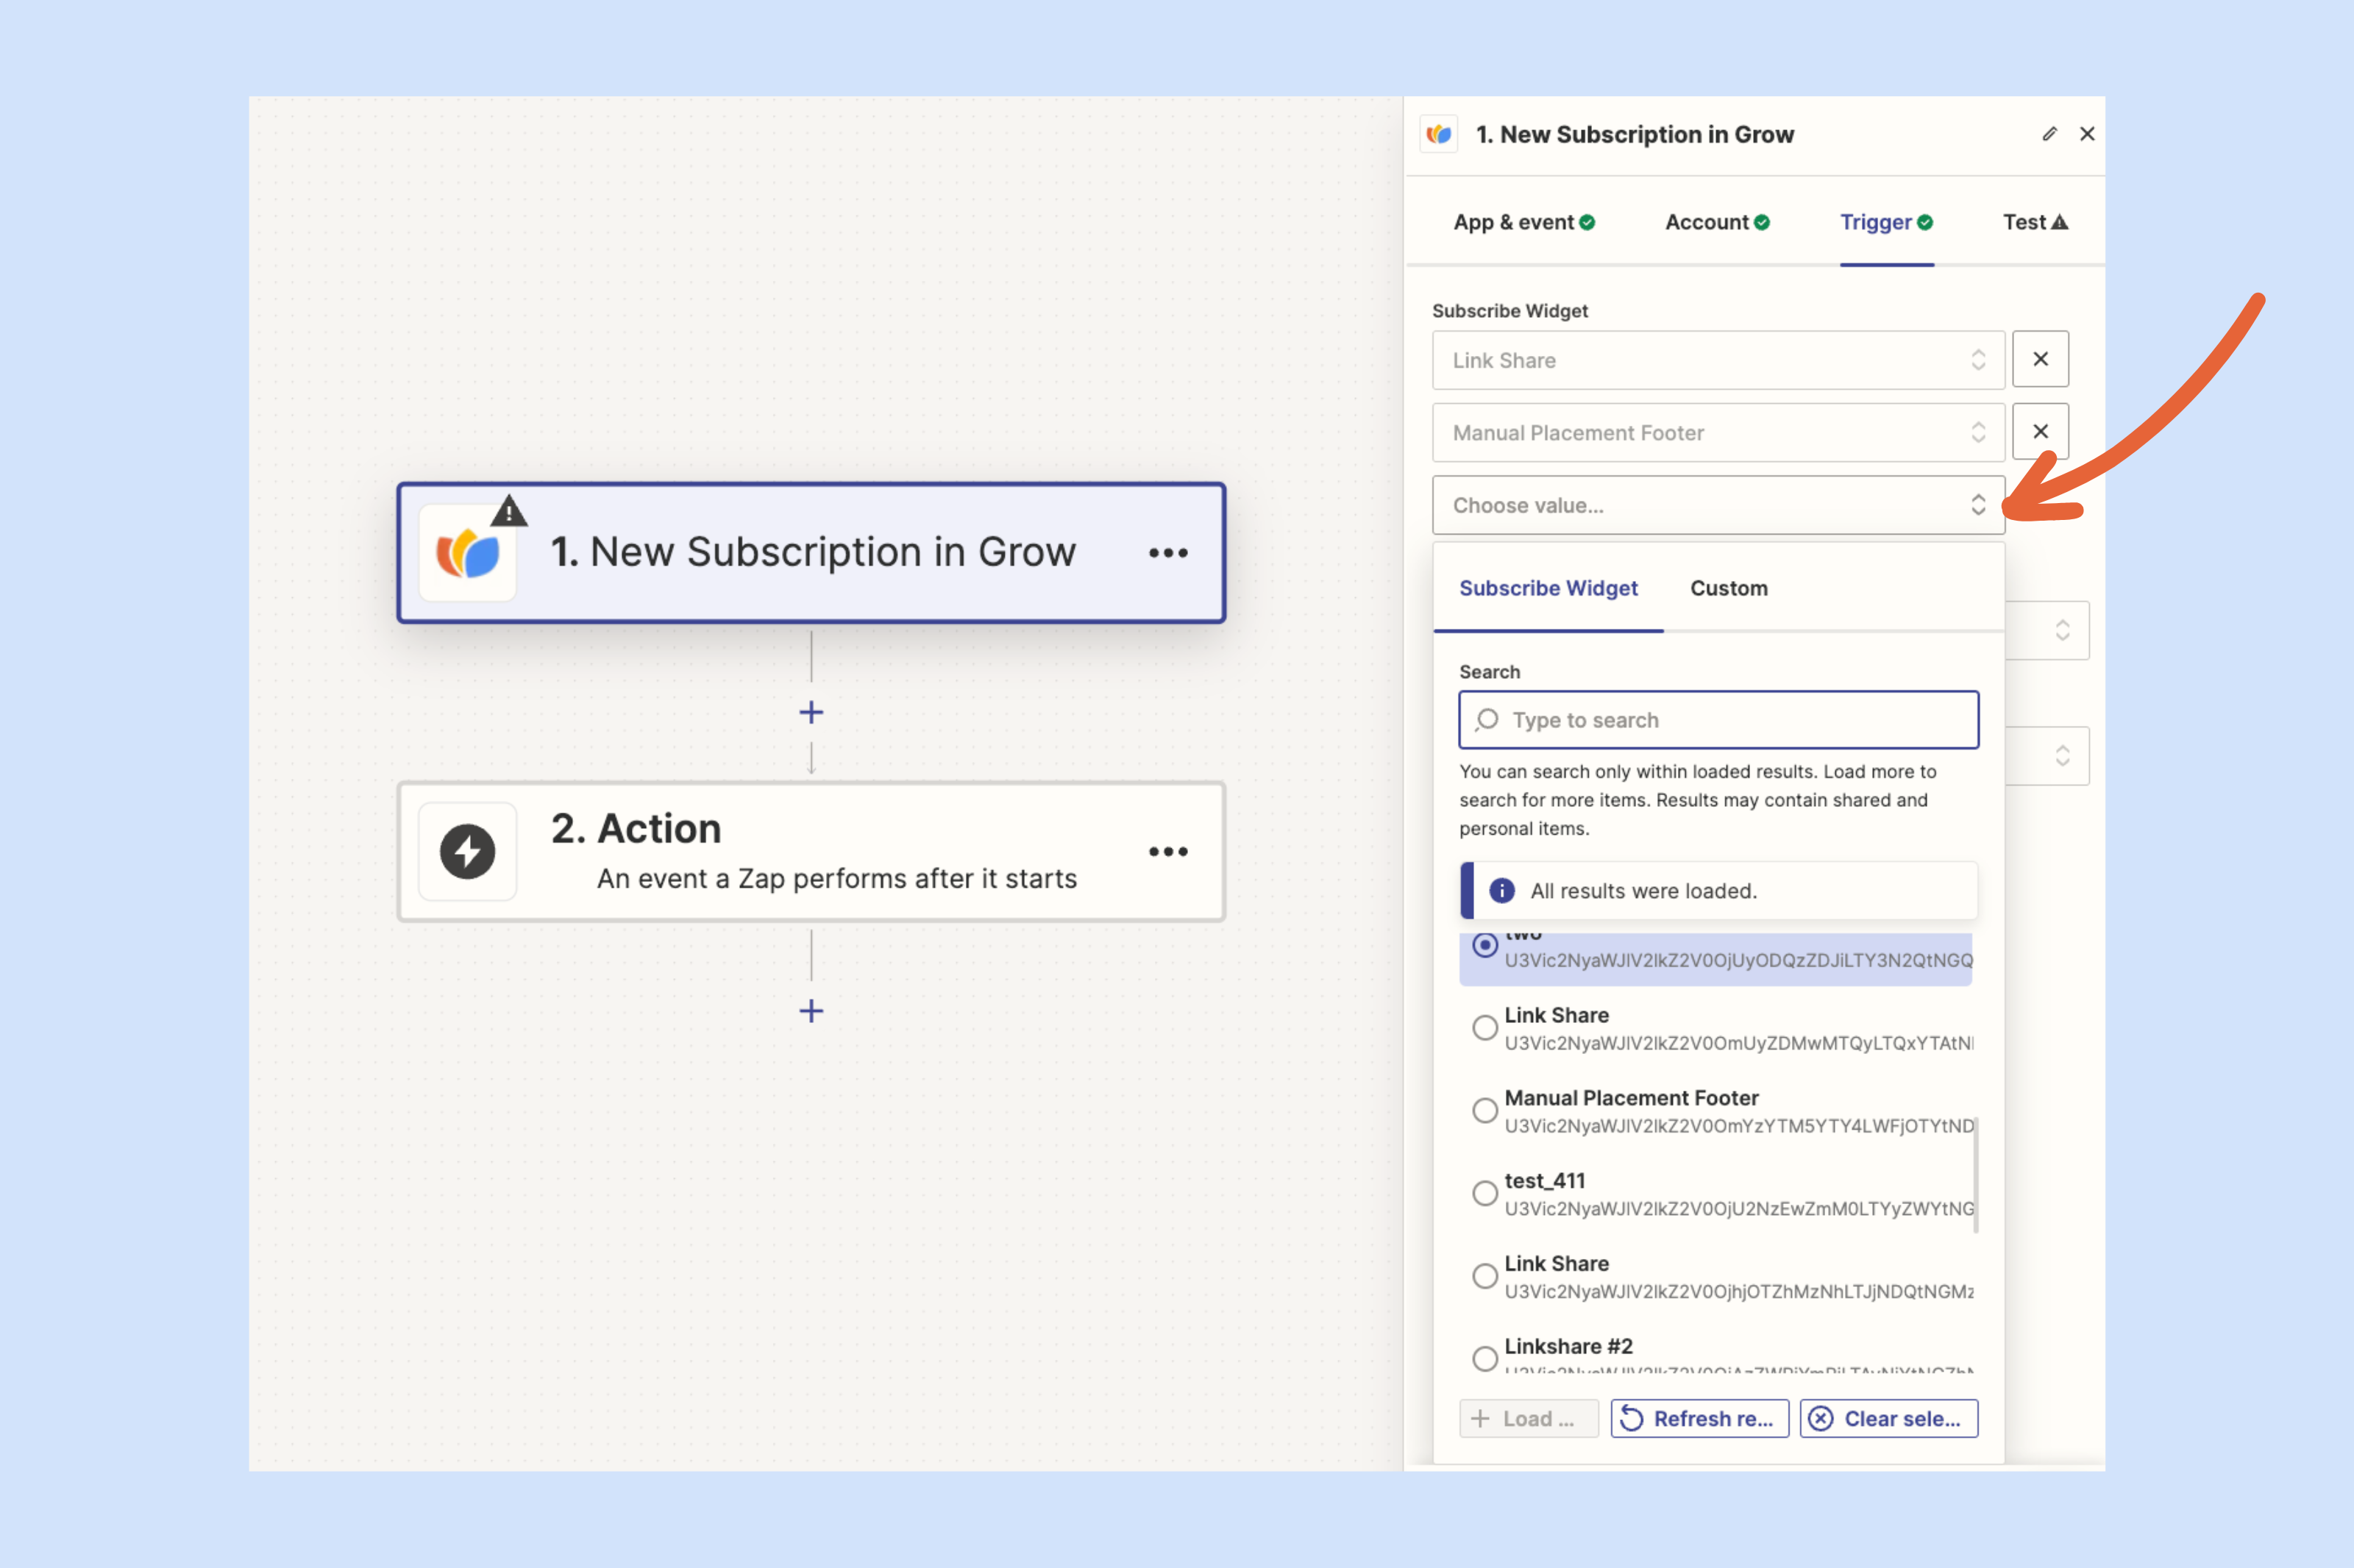Click the Grow app logo in panel header
The height and width of the screenshot is (1568, 2354).
pos(1439,134)
